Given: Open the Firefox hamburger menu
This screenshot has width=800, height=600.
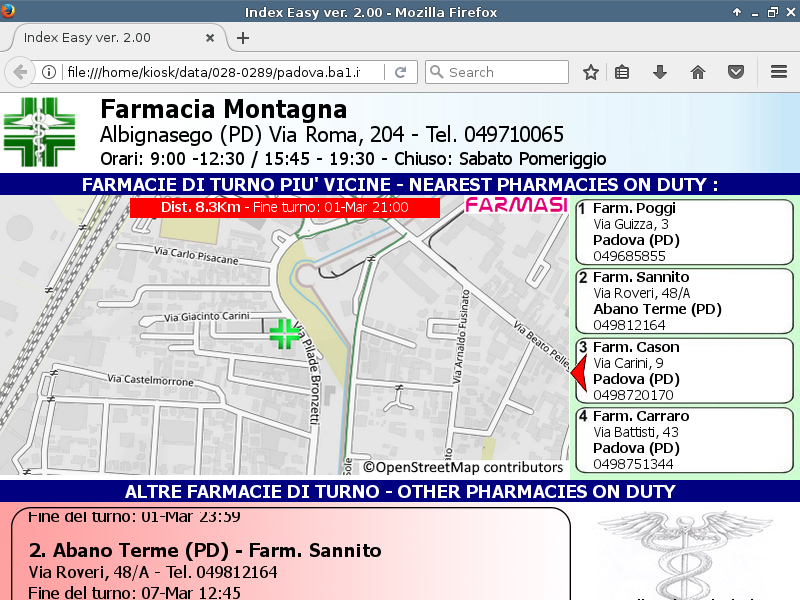Looking at the screenshot, I should 779,72.
